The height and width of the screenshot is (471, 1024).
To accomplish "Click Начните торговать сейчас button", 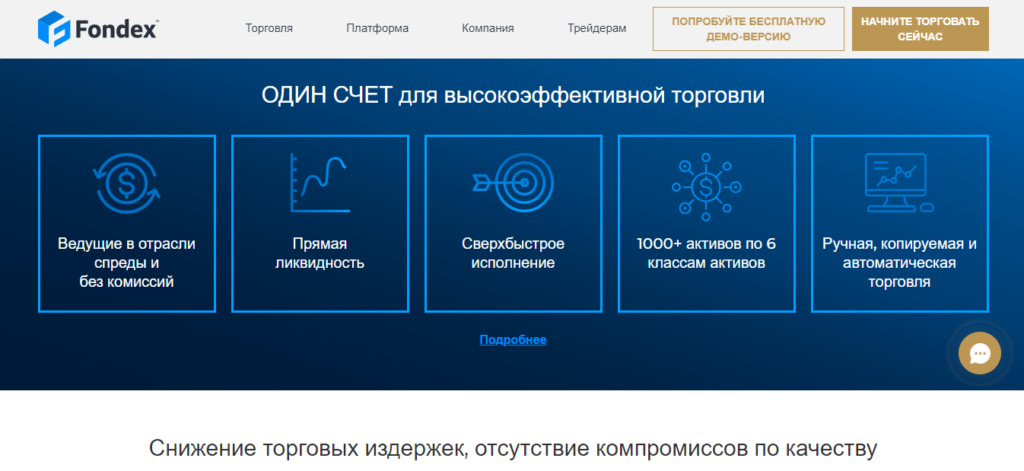I will pos(920,29).
